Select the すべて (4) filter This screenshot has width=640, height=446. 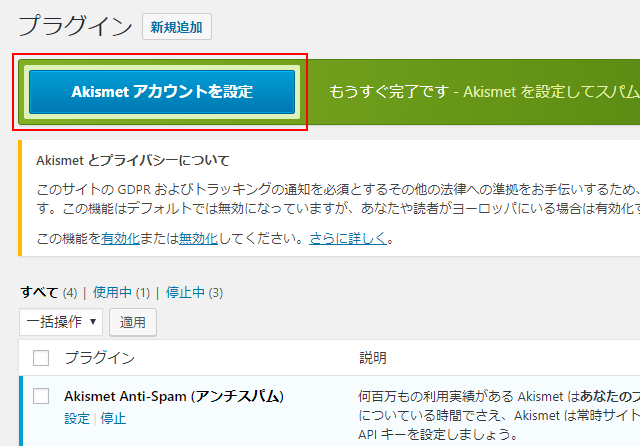49,293
